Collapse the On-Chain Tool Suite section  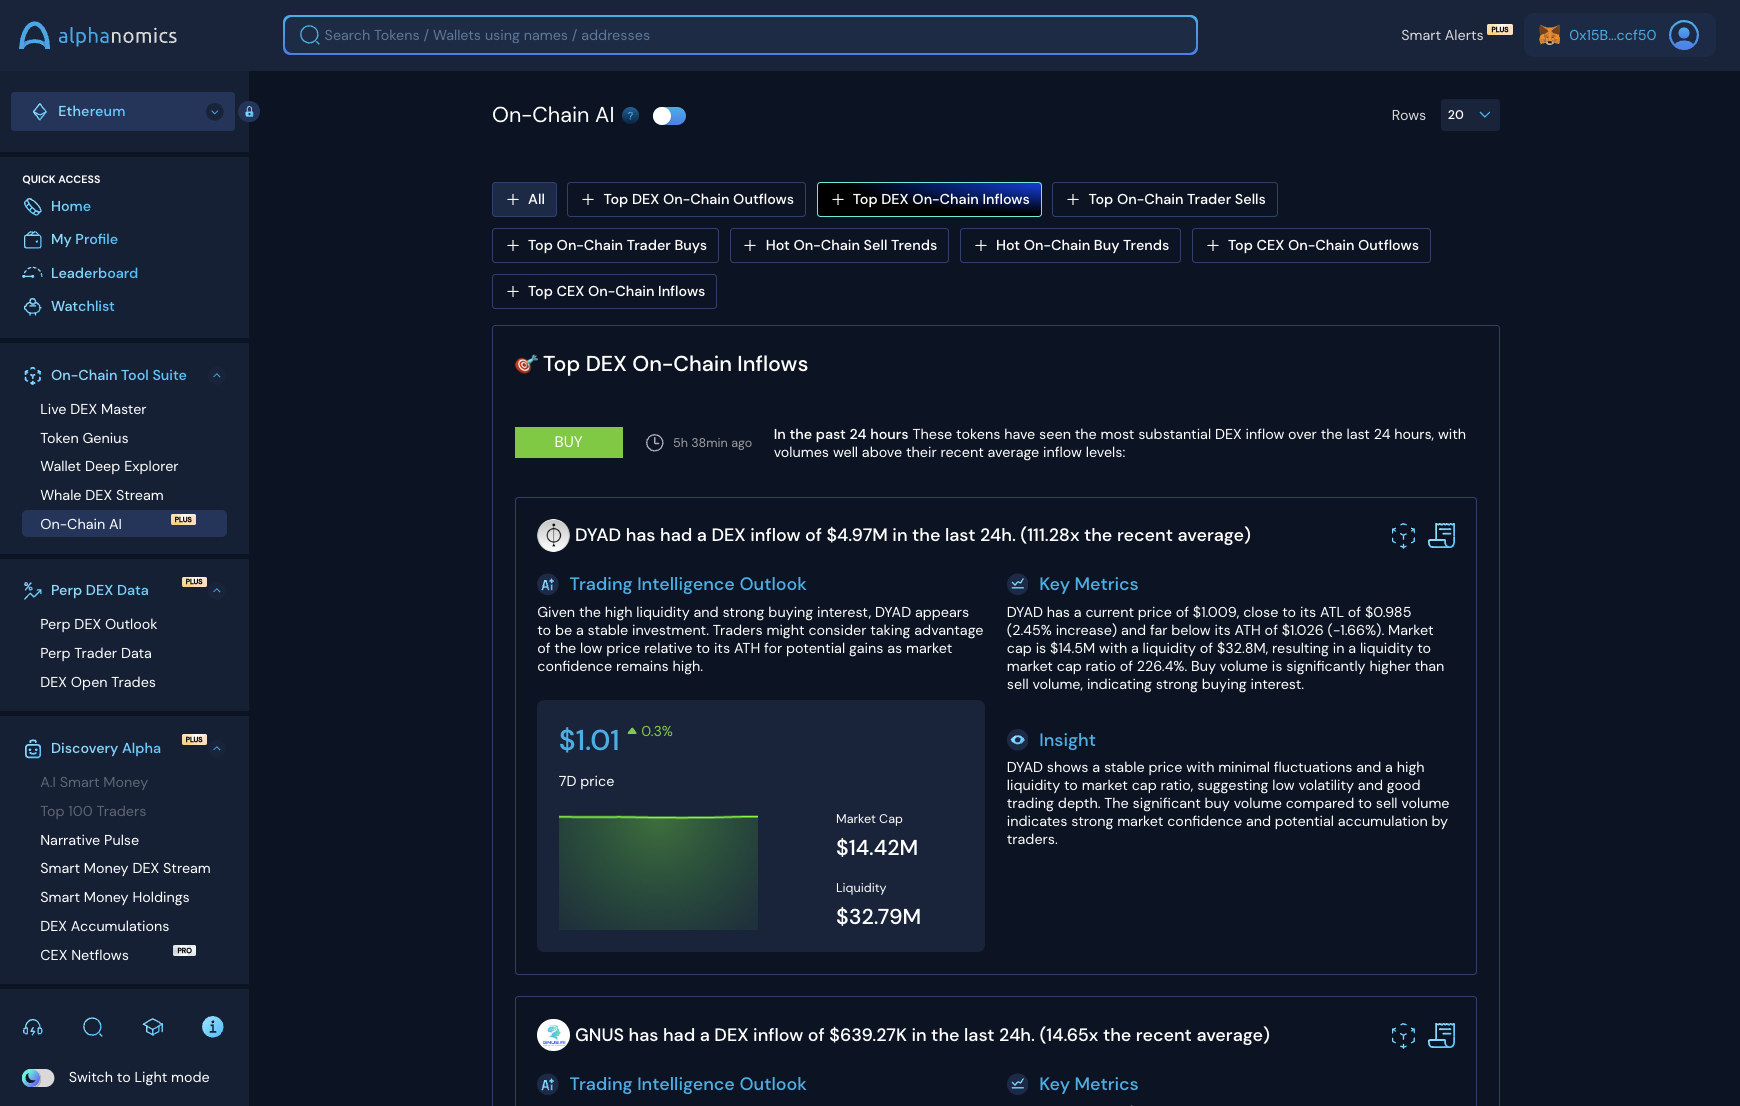coord(217,376)
